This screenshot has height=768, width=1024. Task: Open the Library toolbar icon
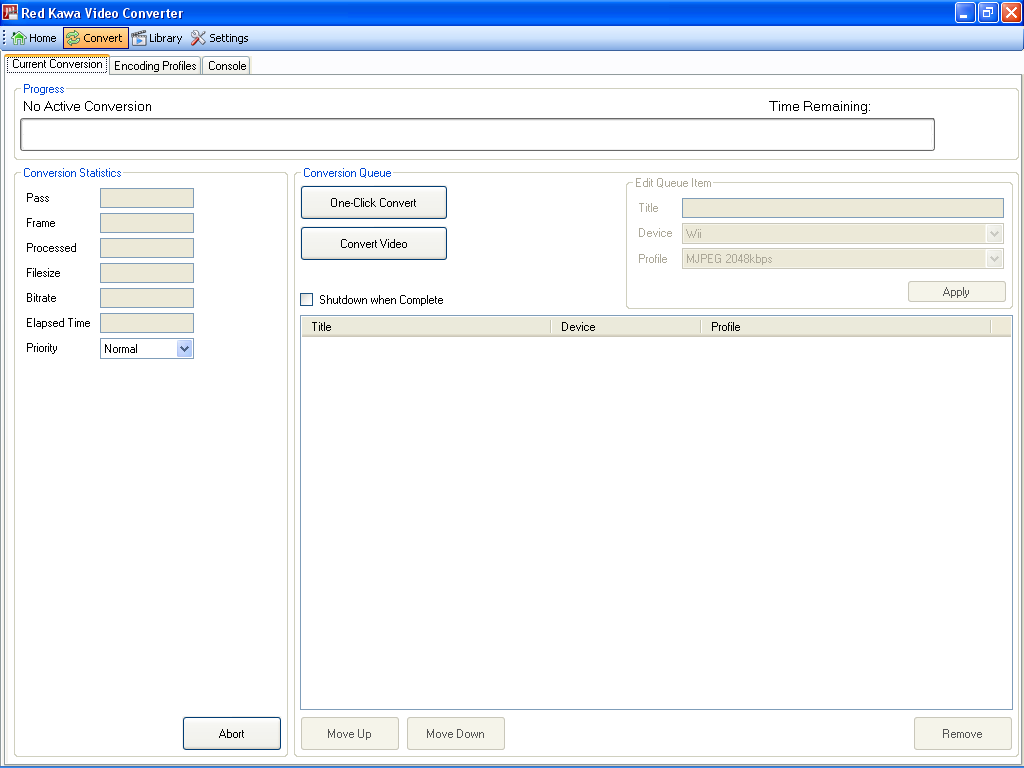(x=139, y=38)
